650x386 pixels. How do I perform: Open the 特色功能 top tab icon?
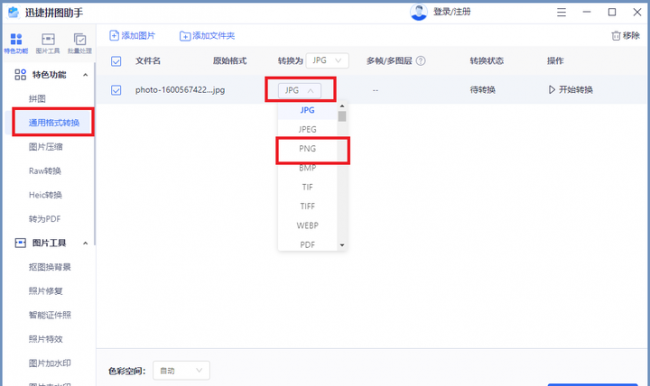16,43
